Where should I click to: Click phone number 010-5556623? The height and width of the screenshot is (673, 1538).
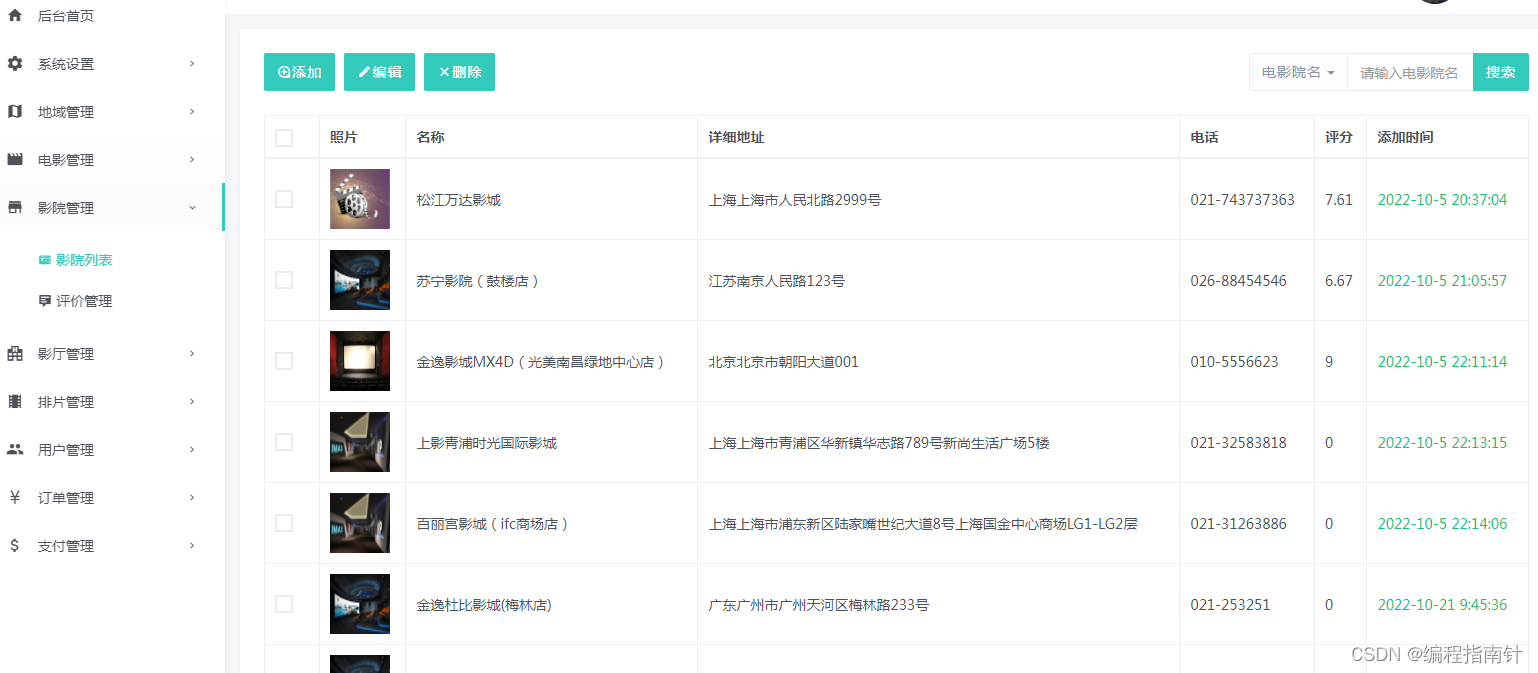coord(1234,362)
